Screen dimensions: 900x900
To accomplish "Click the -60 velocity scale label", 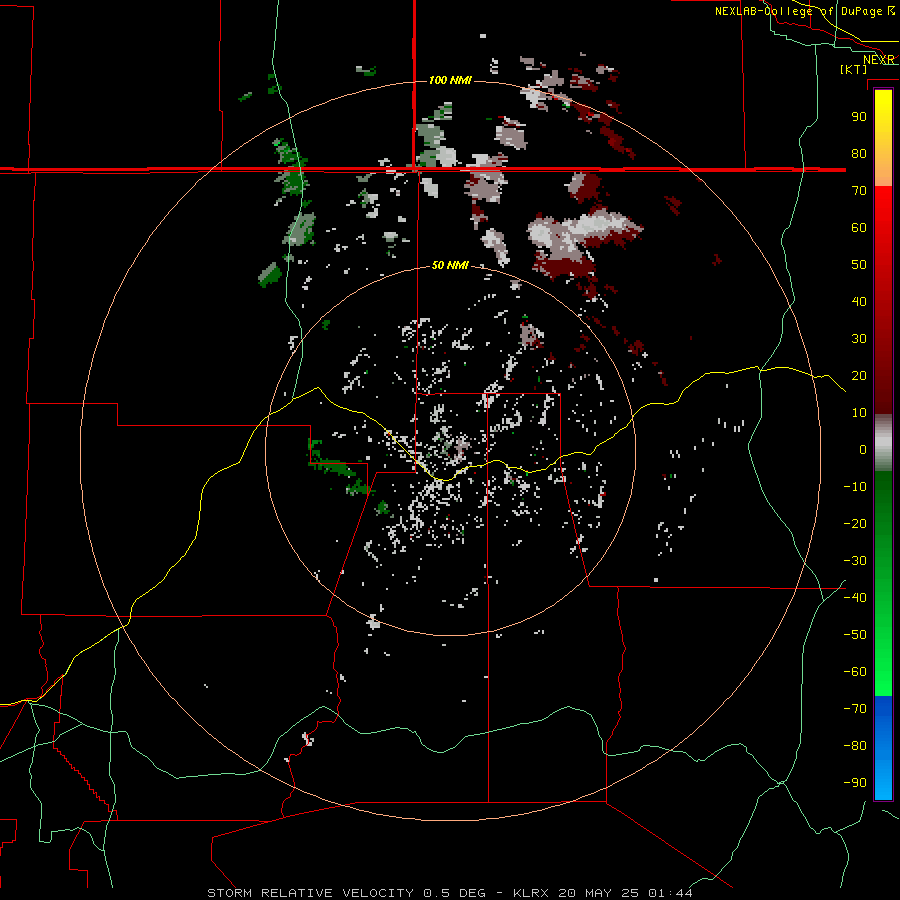I will click(855, 672).
